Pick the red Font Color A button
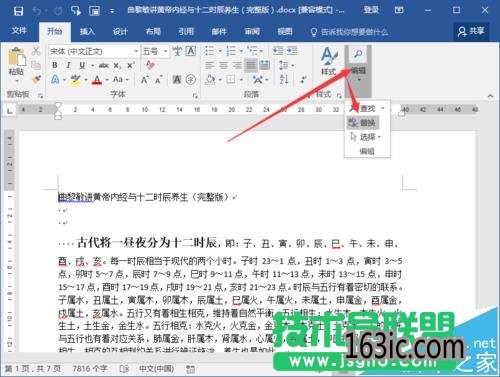 pyautogui.click(x=97, y=80)
